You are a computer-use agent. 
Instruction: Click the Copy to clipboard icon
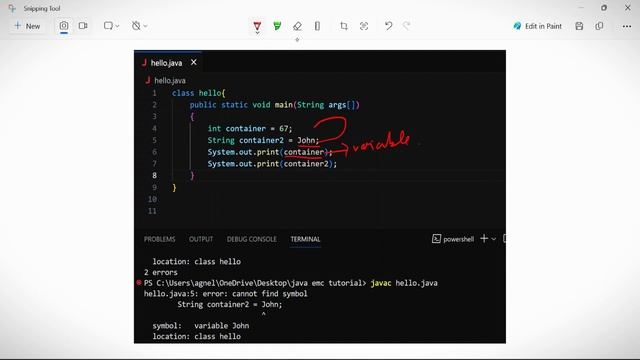click(x=599, y=26)
